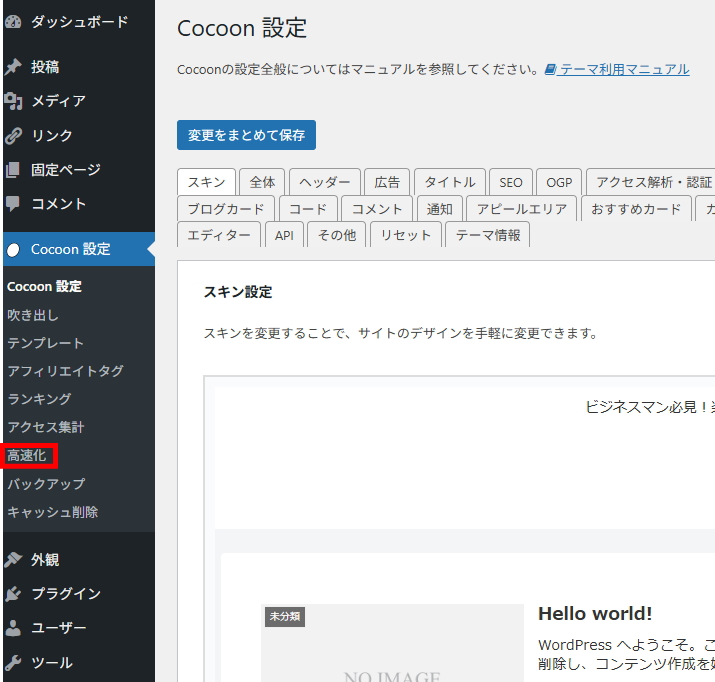Click the Dashboard gauge icon
715x682 pixels.
pyautogui.click(x=12, y=21)
